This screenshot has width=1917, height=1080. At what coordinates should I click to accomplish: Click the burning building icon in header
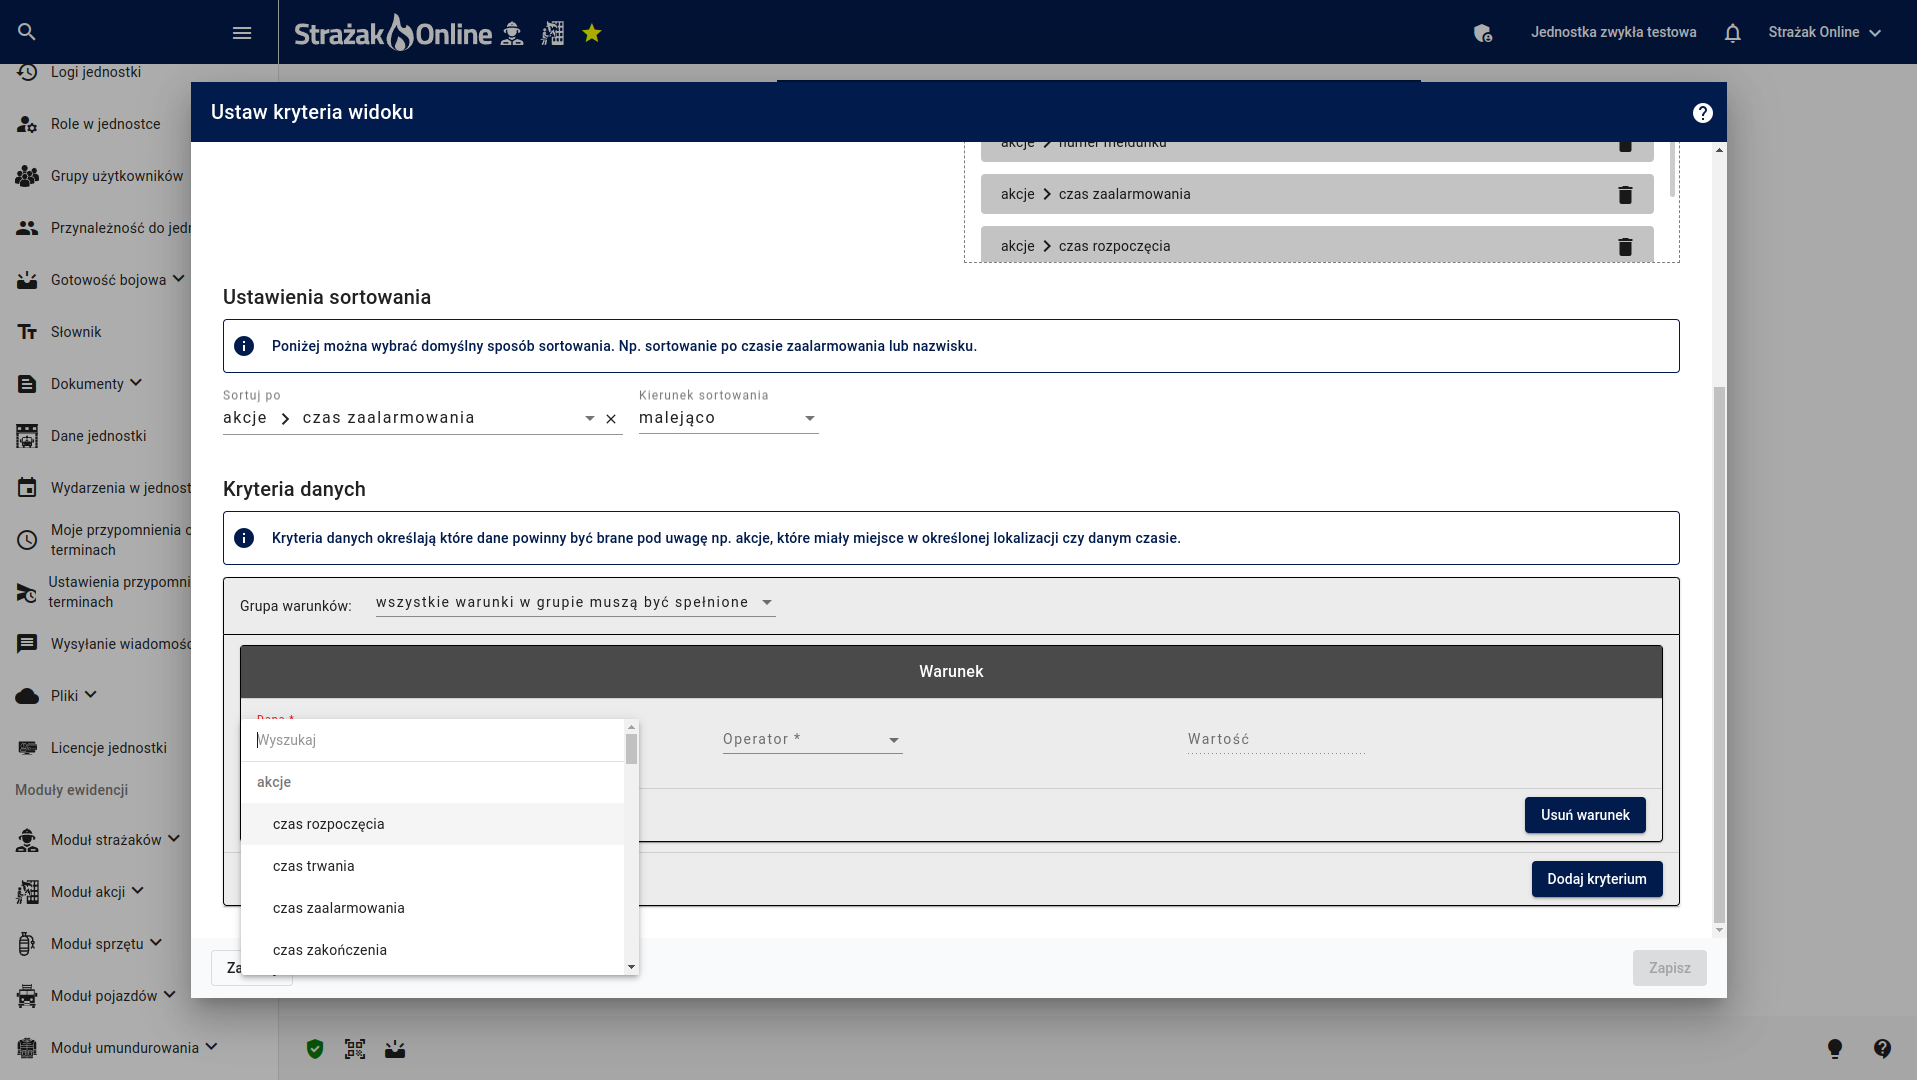click(553, 33)
